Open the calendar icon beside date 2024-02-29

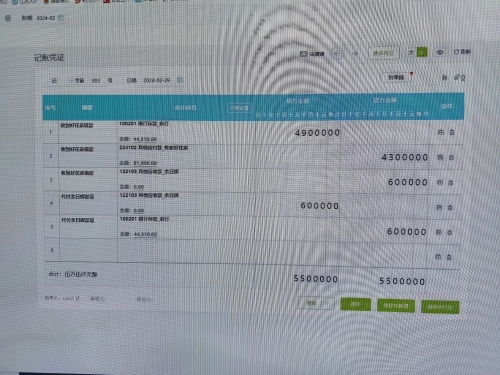coord(180,80)
